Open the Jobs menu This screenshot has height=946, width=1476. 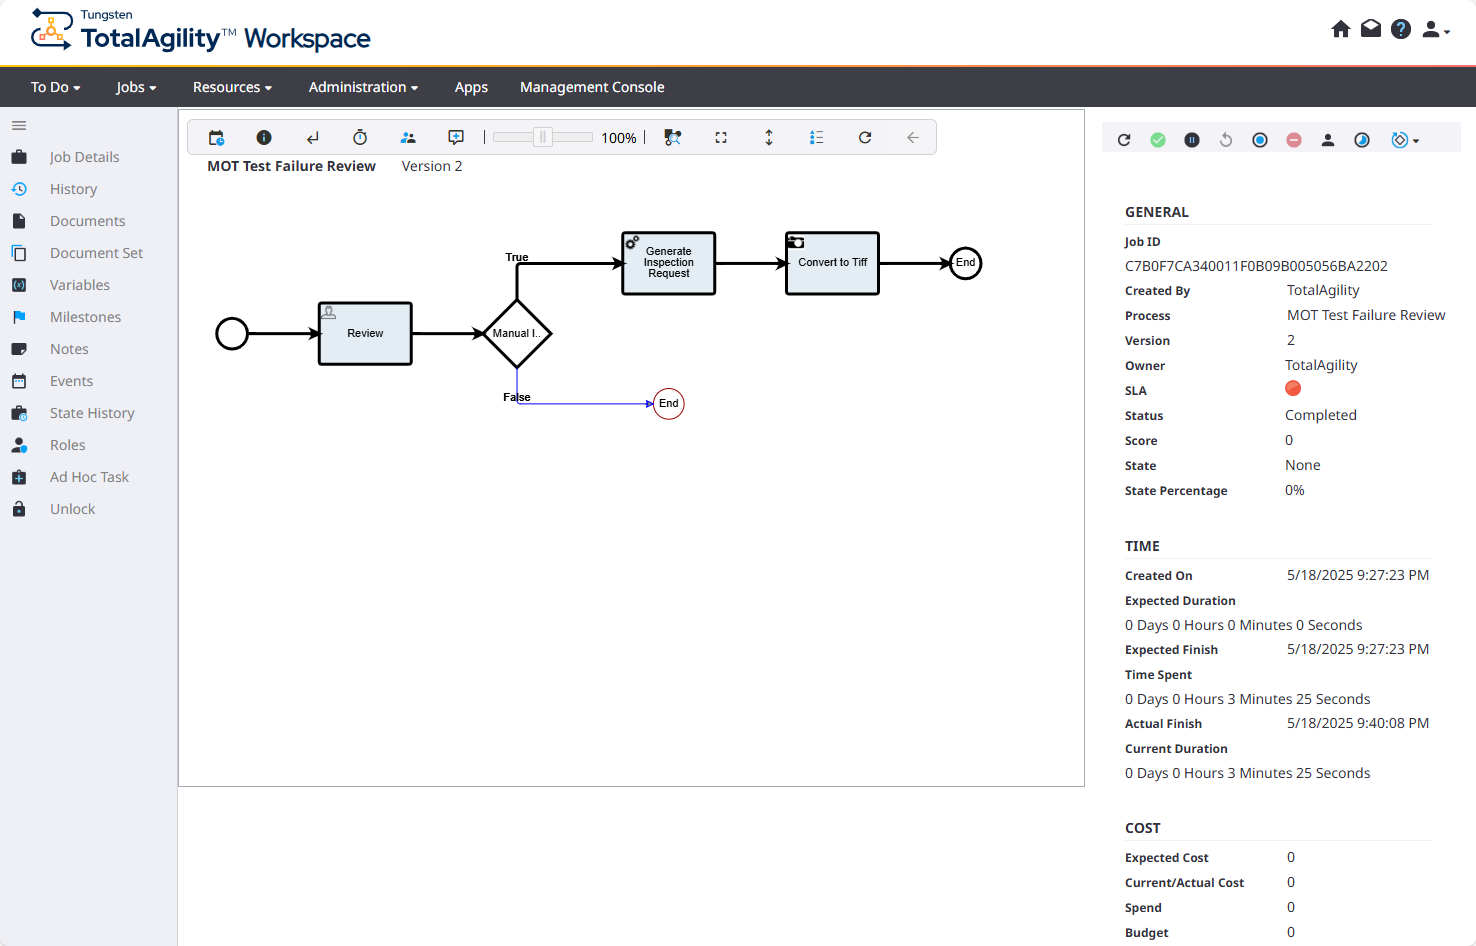[135, 87]
